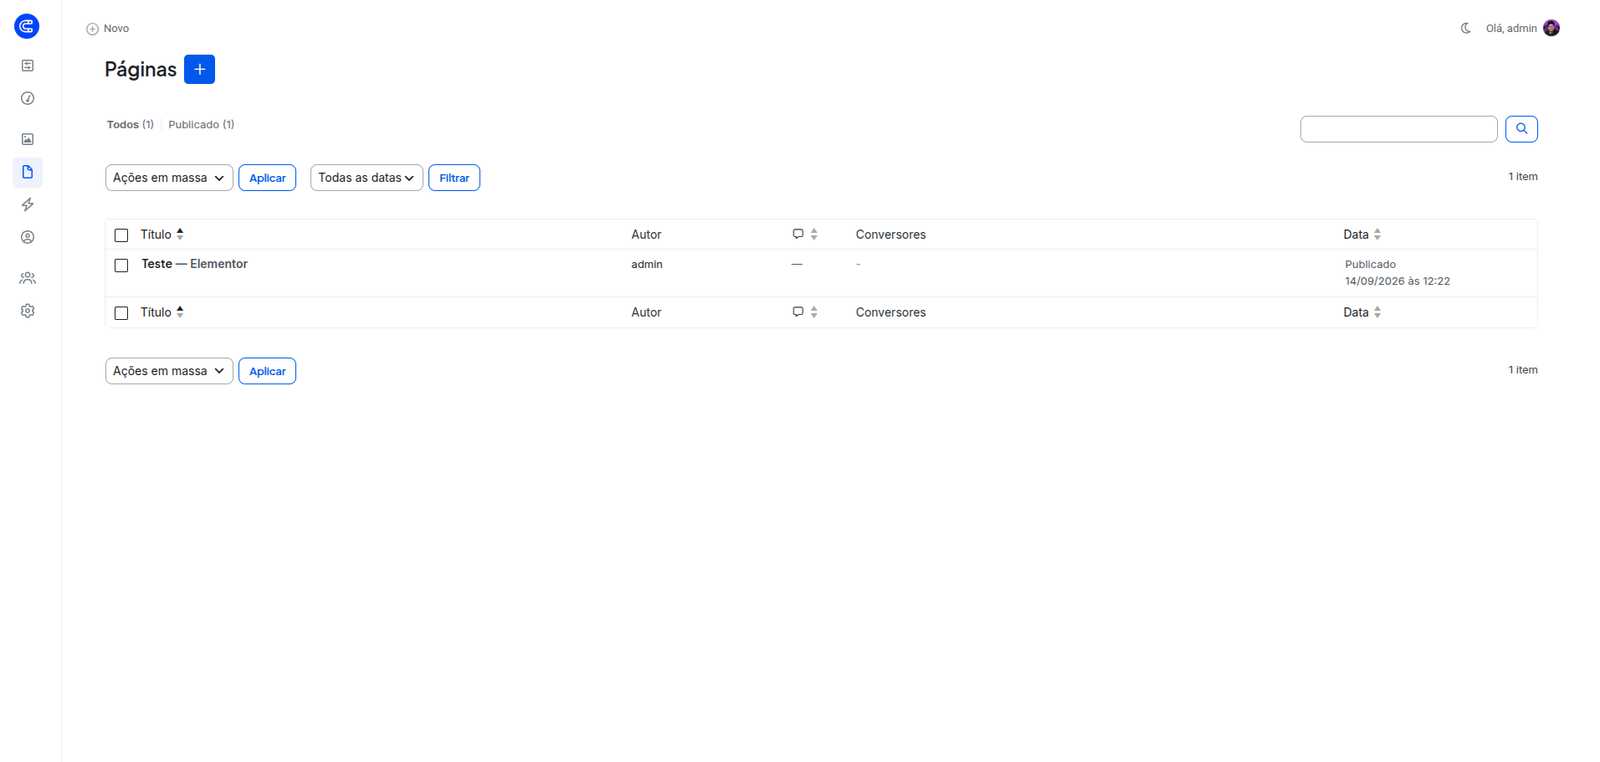Focus the page search input field
1600x762 pixels.
point(1398,129)
